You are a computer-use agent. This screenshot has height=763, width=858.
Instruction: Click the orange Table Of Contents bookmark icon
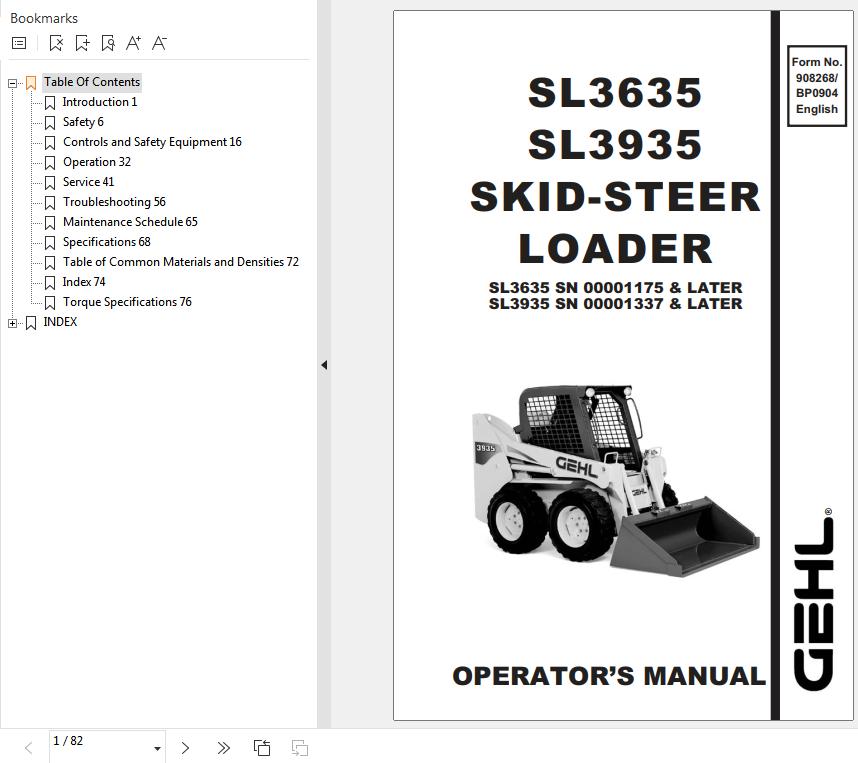(31, 83)
